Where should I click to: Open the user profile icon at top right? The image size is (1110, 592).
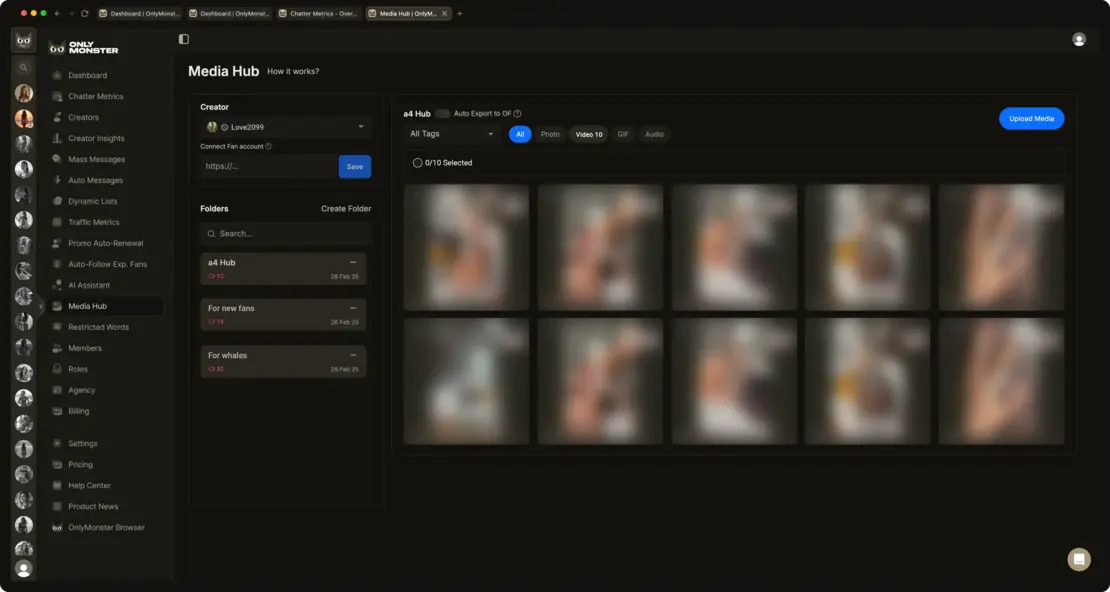[x=1079, y=40]
